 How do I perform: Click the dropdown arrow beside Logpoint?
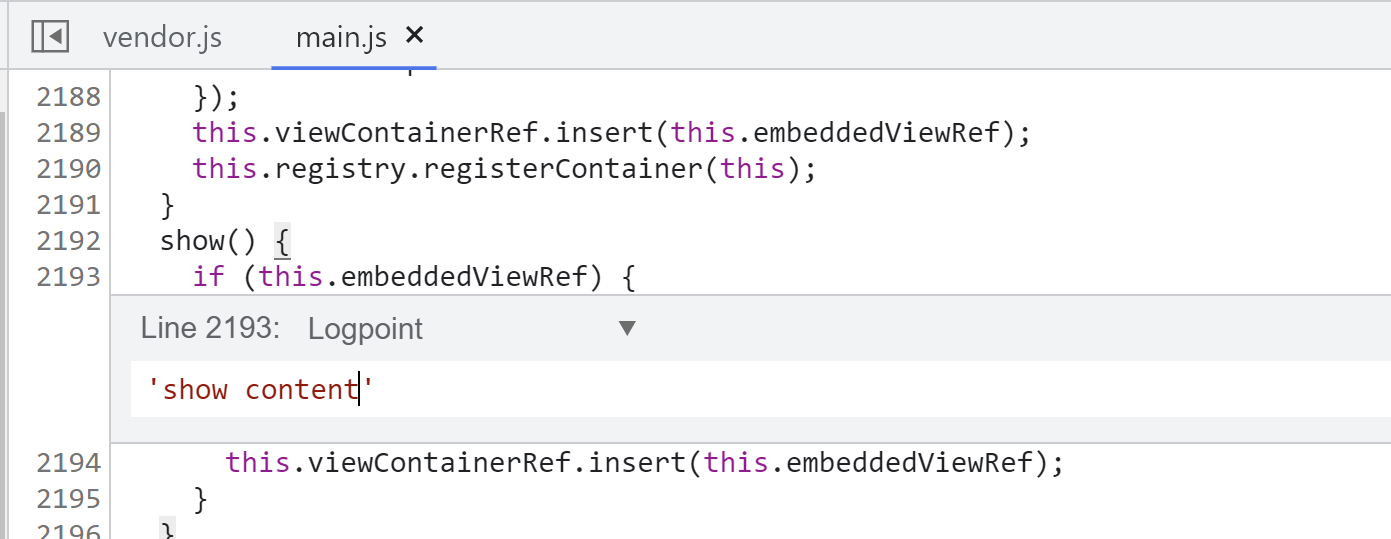pos(627,328)
